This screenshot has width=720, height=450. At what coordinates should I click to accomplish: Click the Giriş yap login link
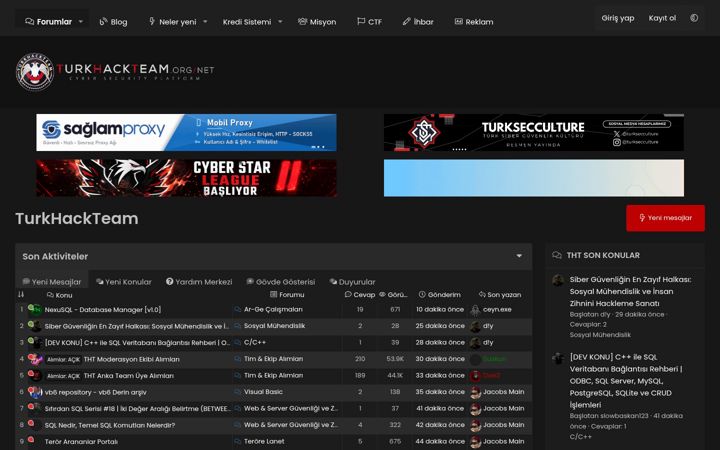coord(618,18)
